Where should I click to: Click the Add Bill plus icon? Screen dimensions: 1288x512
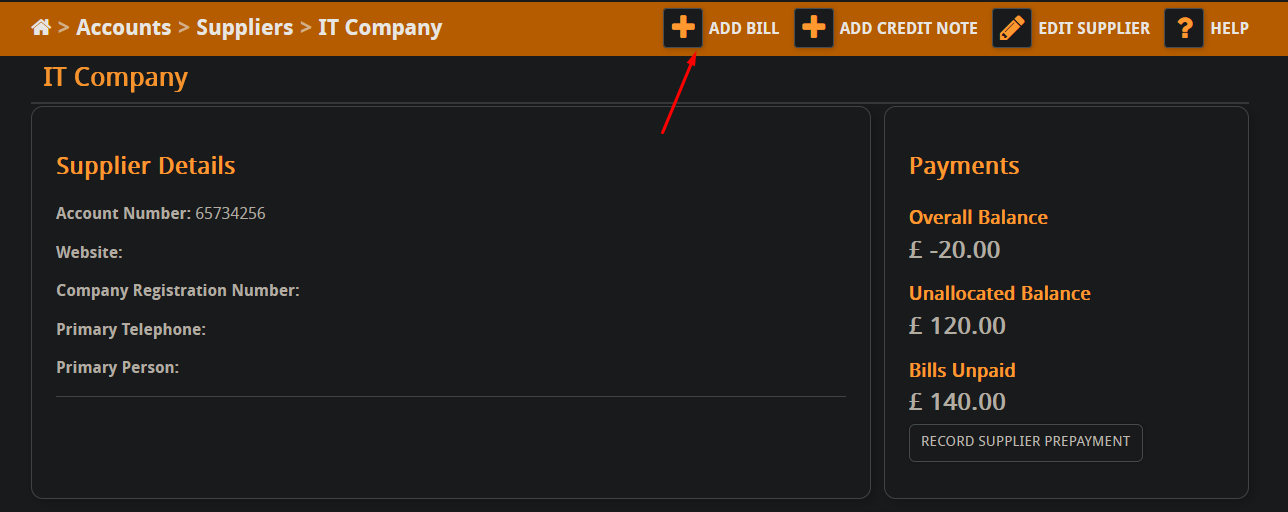683,28
